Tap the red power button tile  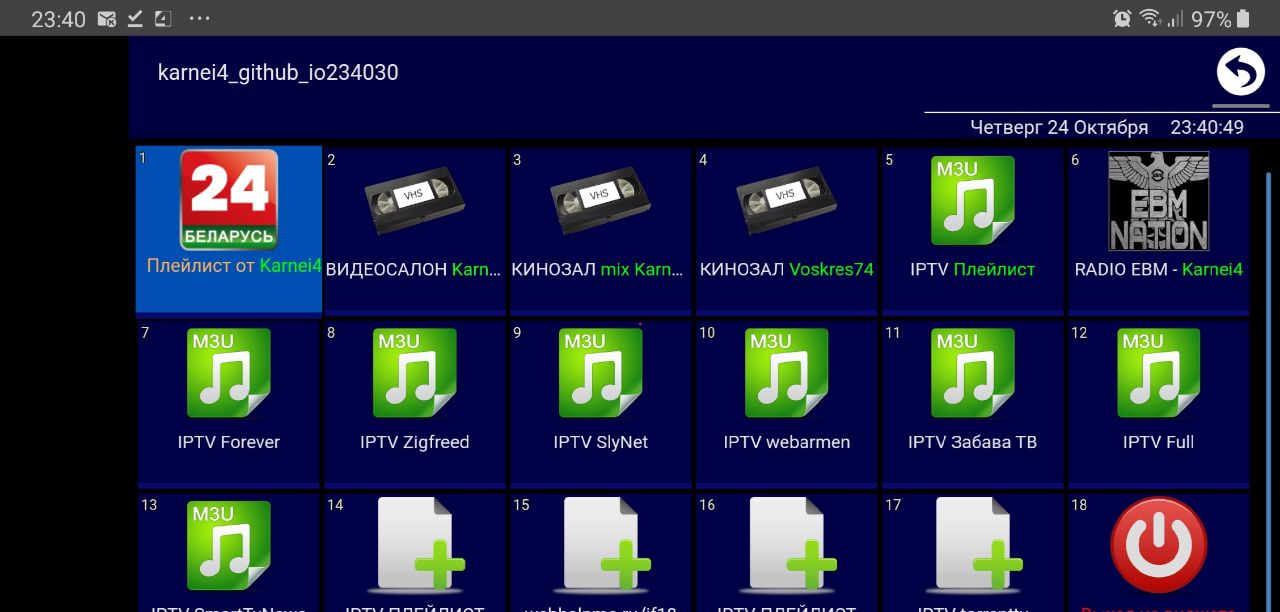click(x=1158, y=553)
